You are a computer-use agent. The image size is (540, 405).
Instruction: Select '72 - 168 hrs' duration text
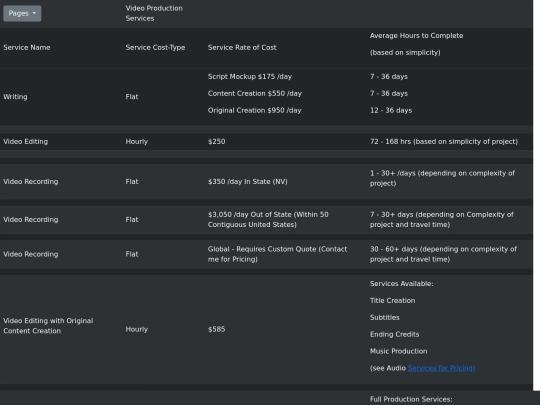(x=391, y=142)
